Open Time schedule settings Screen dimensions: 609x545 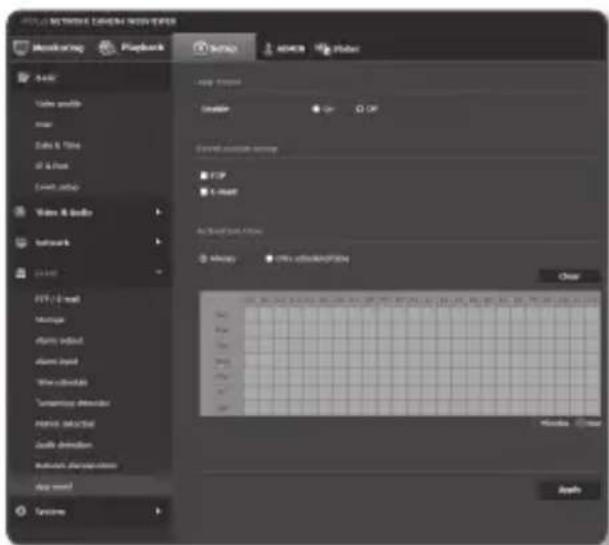pos(62,383)
